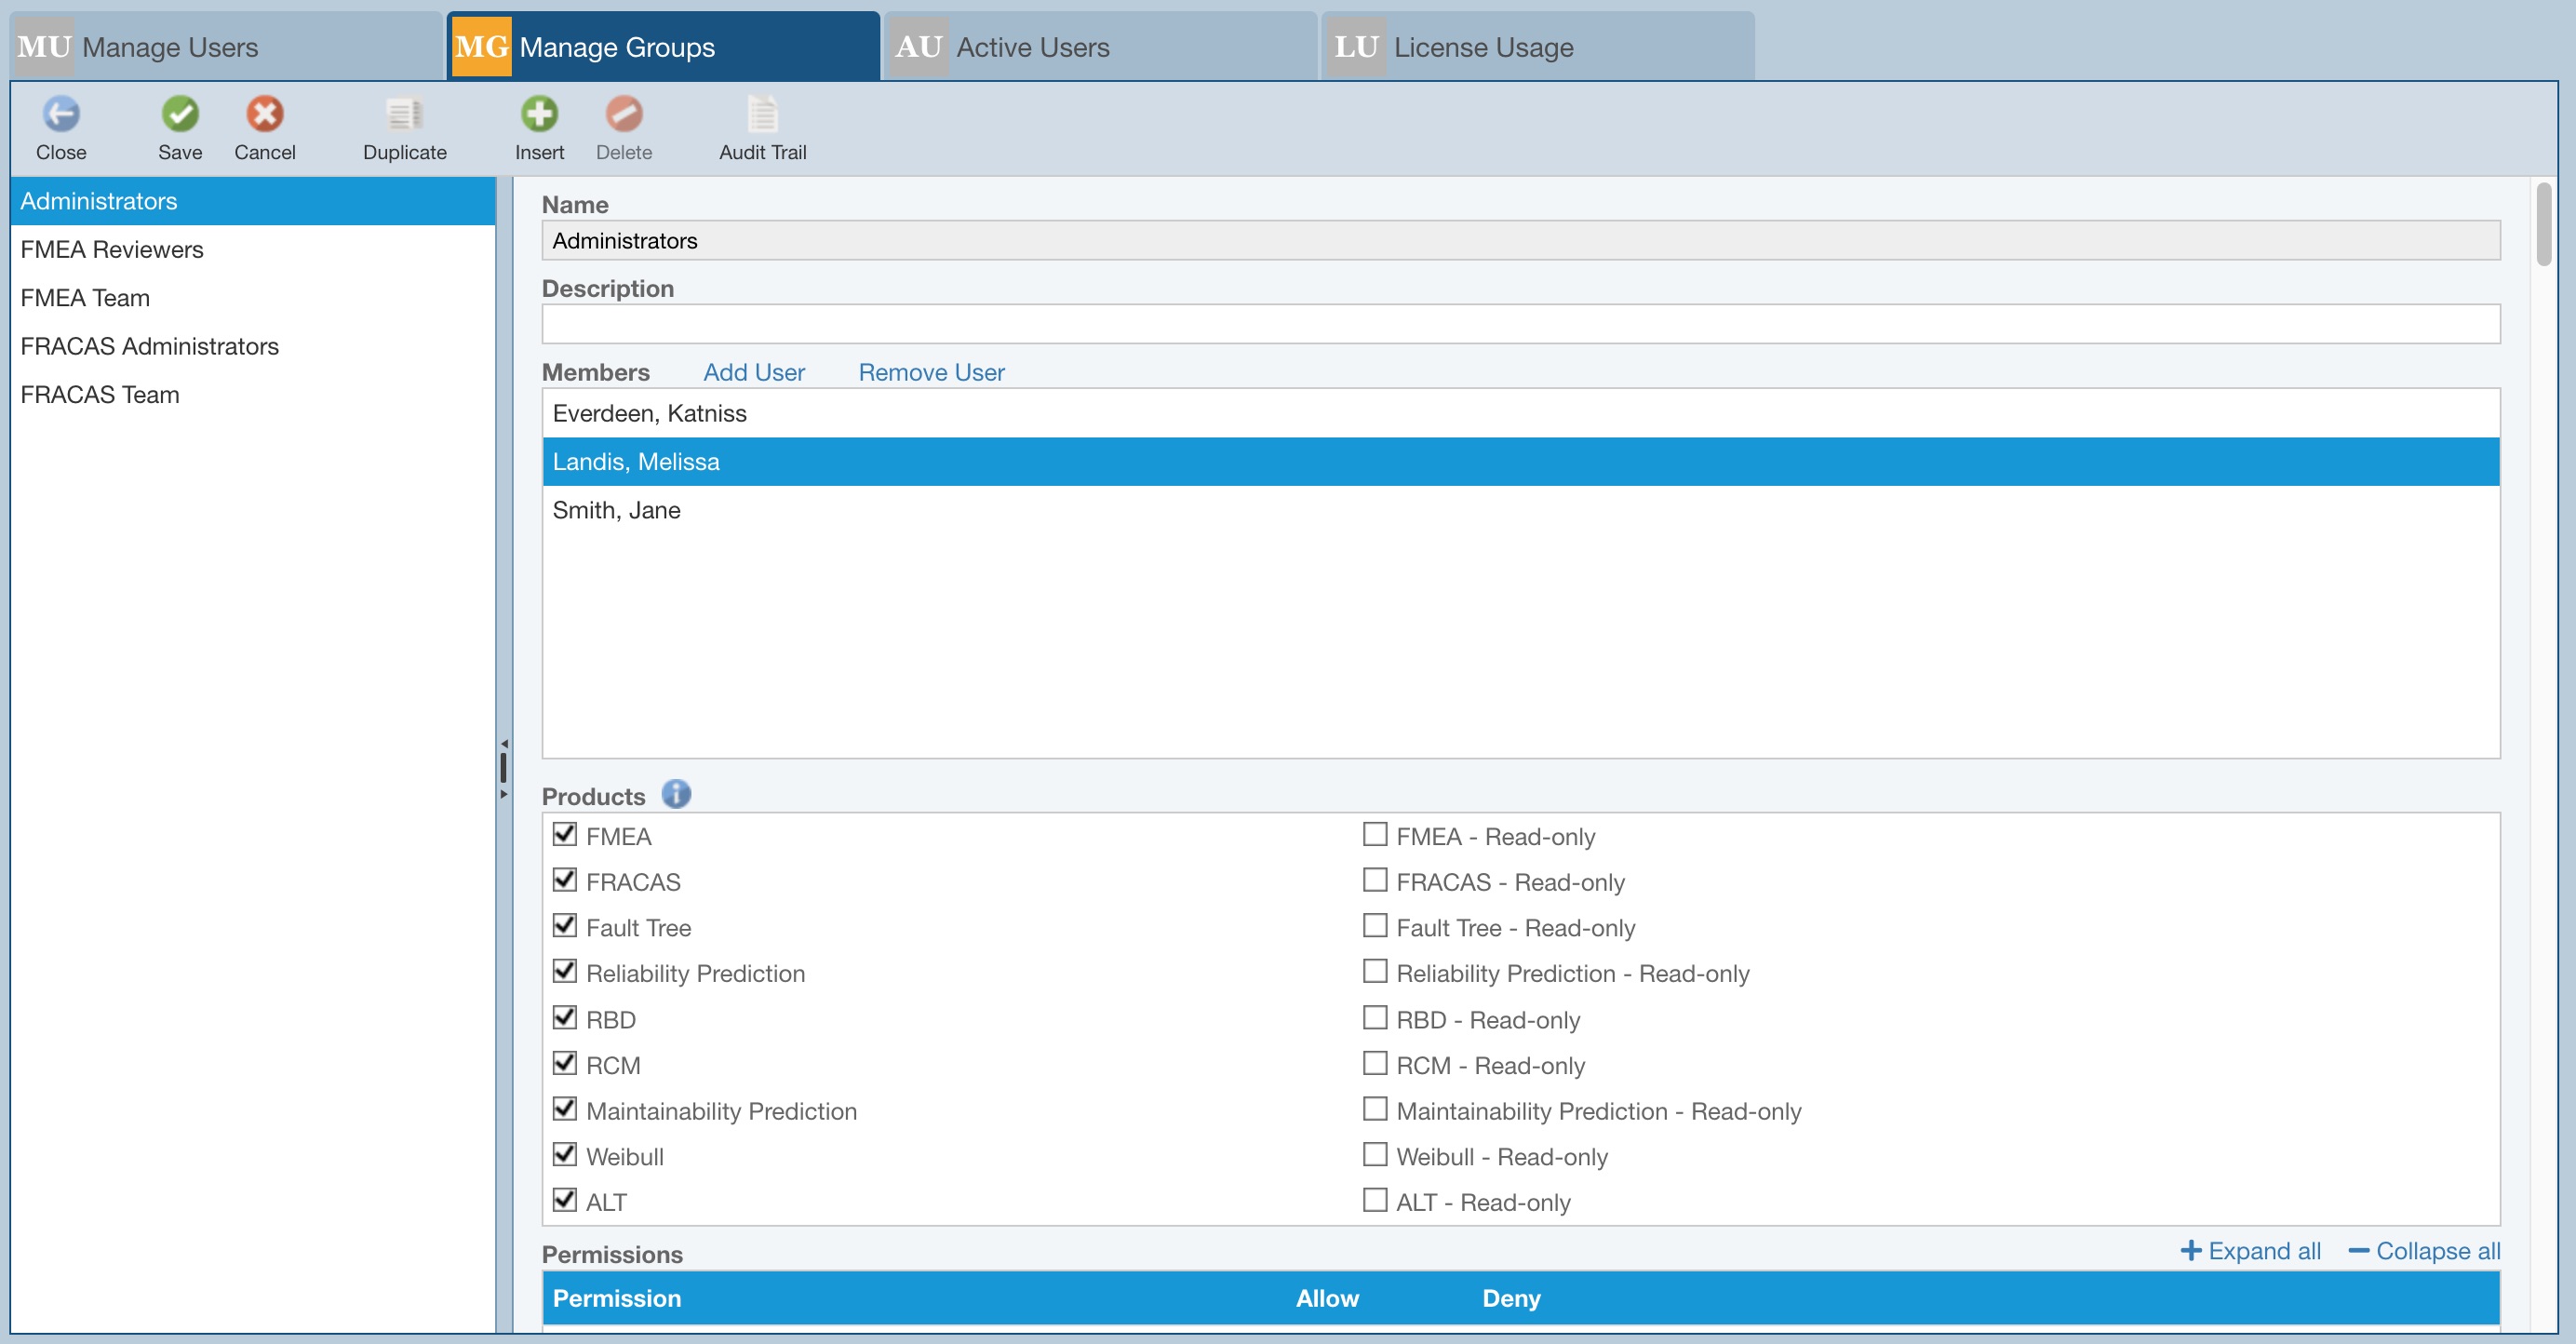Click the vertical scrollbar thumb

[x=2543, y=224]
